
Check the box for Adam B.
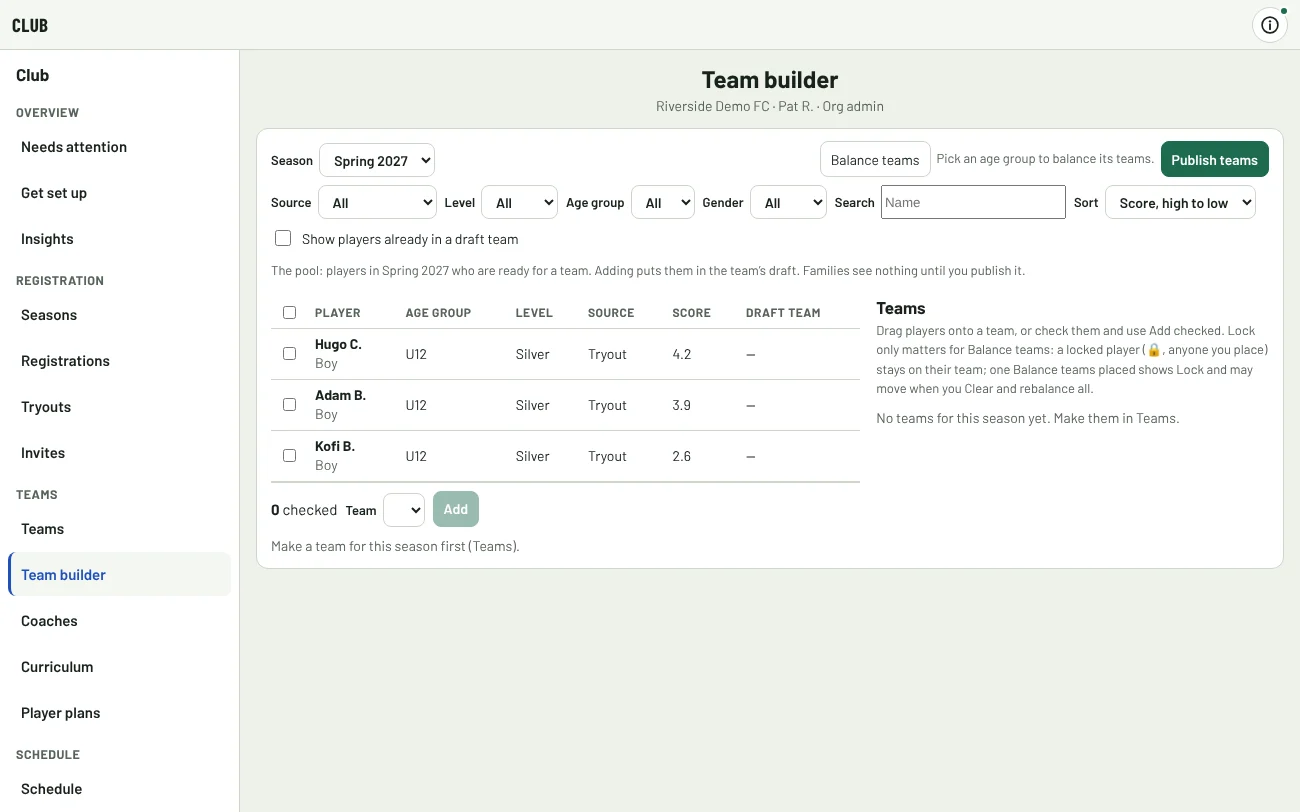pyautogui.click(x=289, y=405)
